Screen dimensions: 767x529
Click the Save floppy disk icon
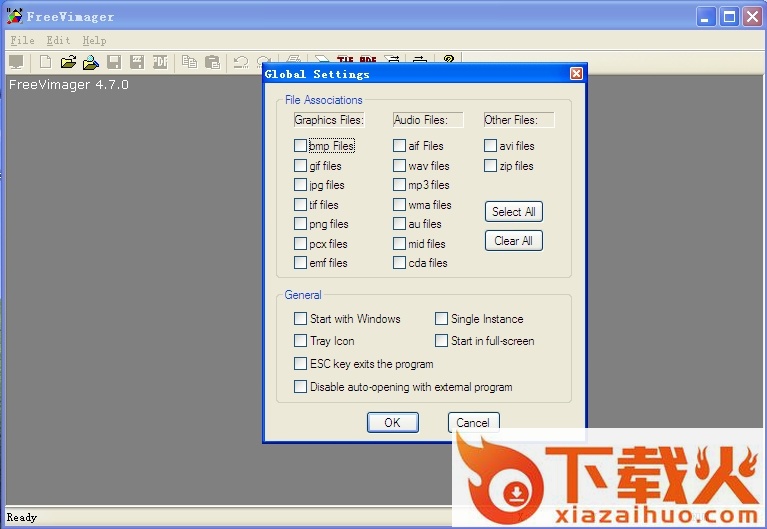click(114, 62)
